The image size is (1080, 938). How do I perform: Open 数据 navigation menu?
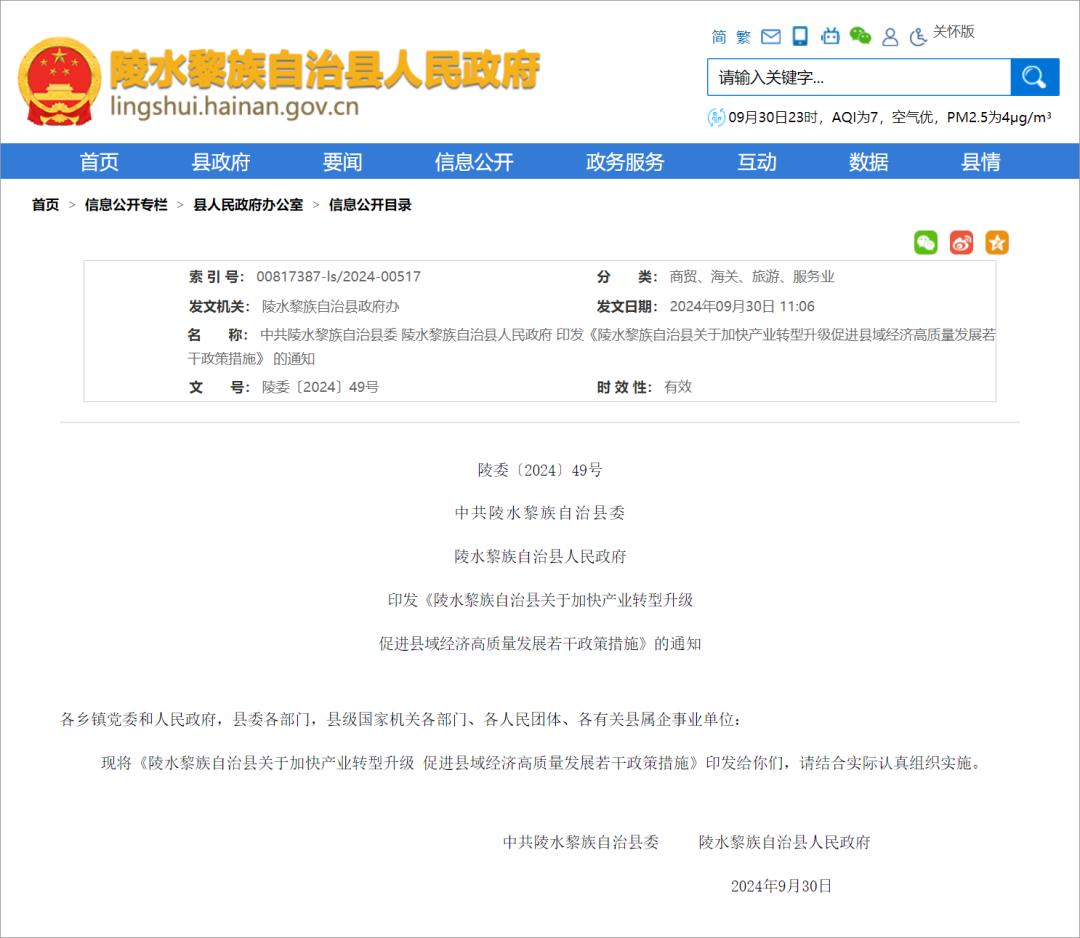(869, 162)
